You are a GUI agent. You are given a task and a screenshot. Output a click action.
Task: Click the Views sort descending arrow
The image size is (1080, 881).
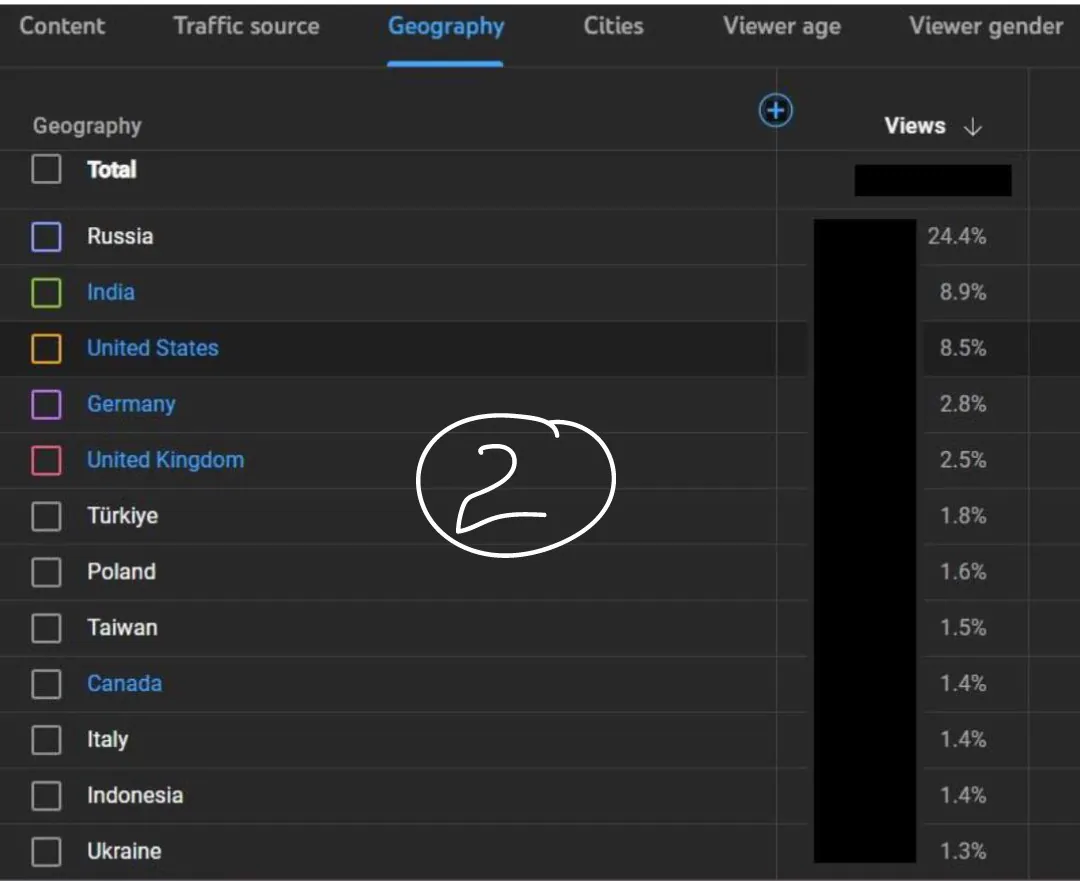pos(973,127)
